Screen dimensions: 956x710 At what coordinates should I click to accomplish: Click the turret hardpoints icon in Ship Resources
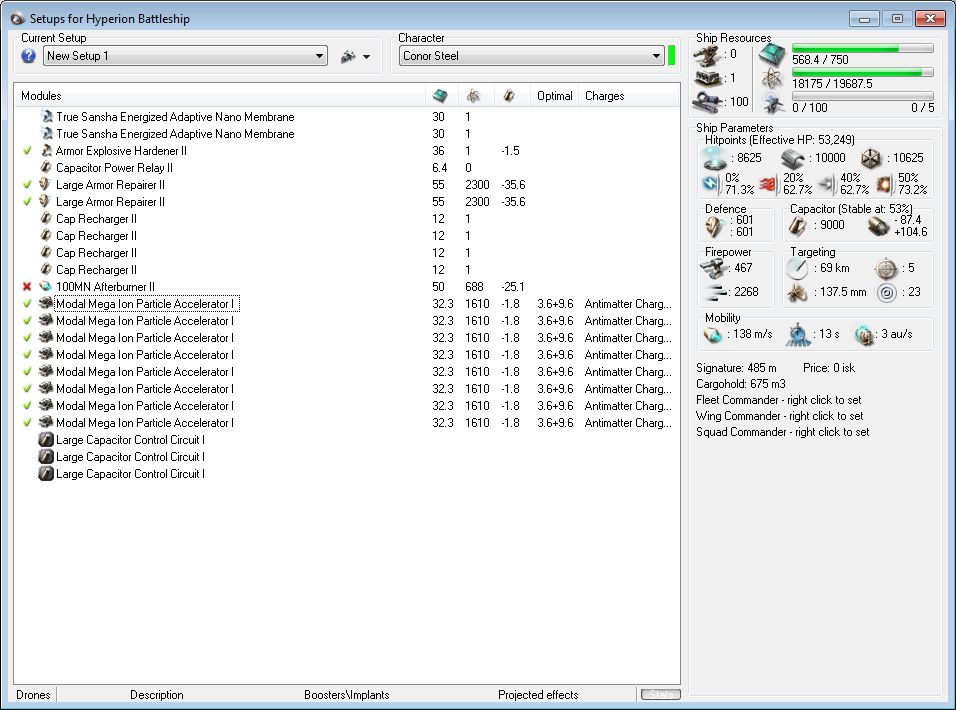(707, 55)
